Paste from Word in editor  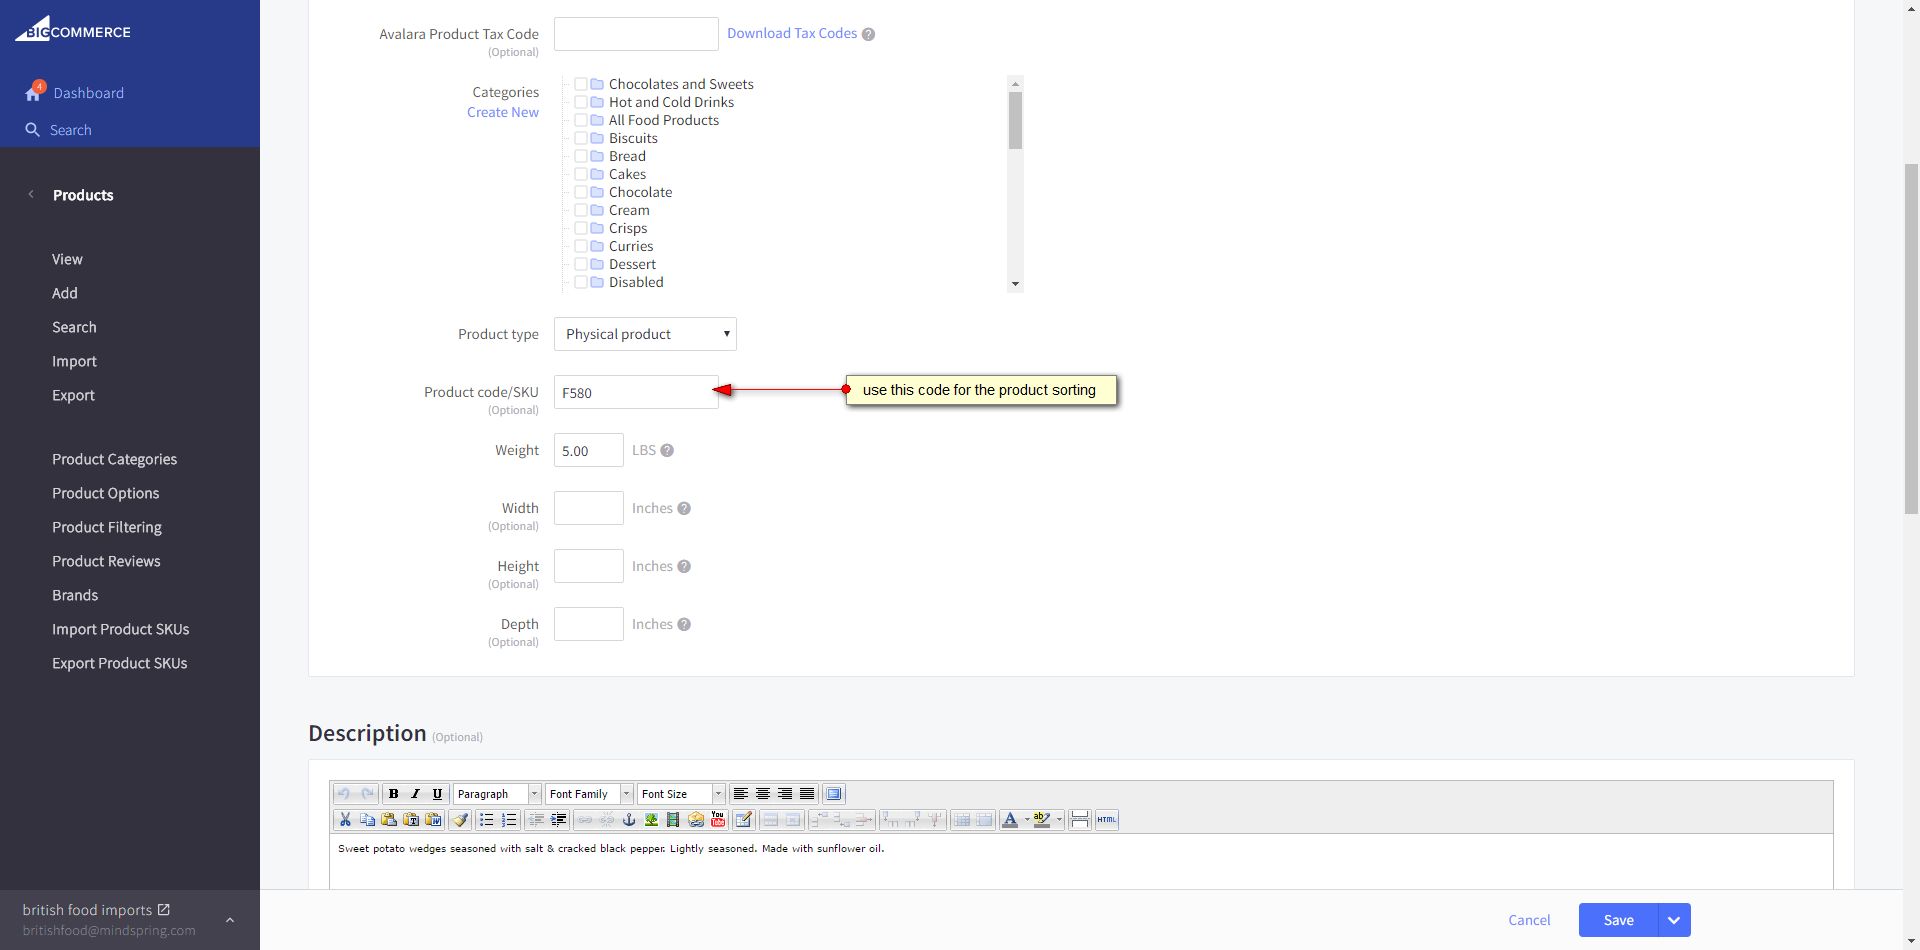coord(433,820)
